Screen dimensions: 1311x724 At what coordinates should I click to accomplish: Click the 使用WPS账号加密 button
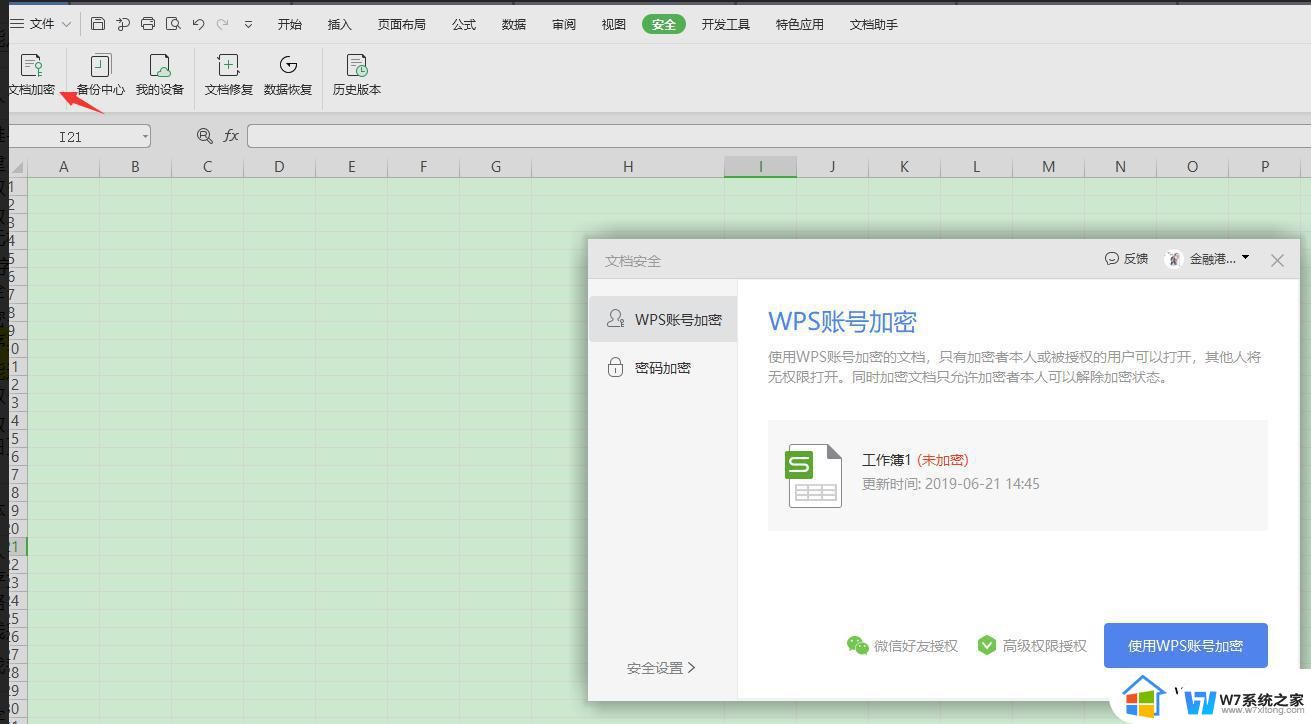tap(1185, 645)
